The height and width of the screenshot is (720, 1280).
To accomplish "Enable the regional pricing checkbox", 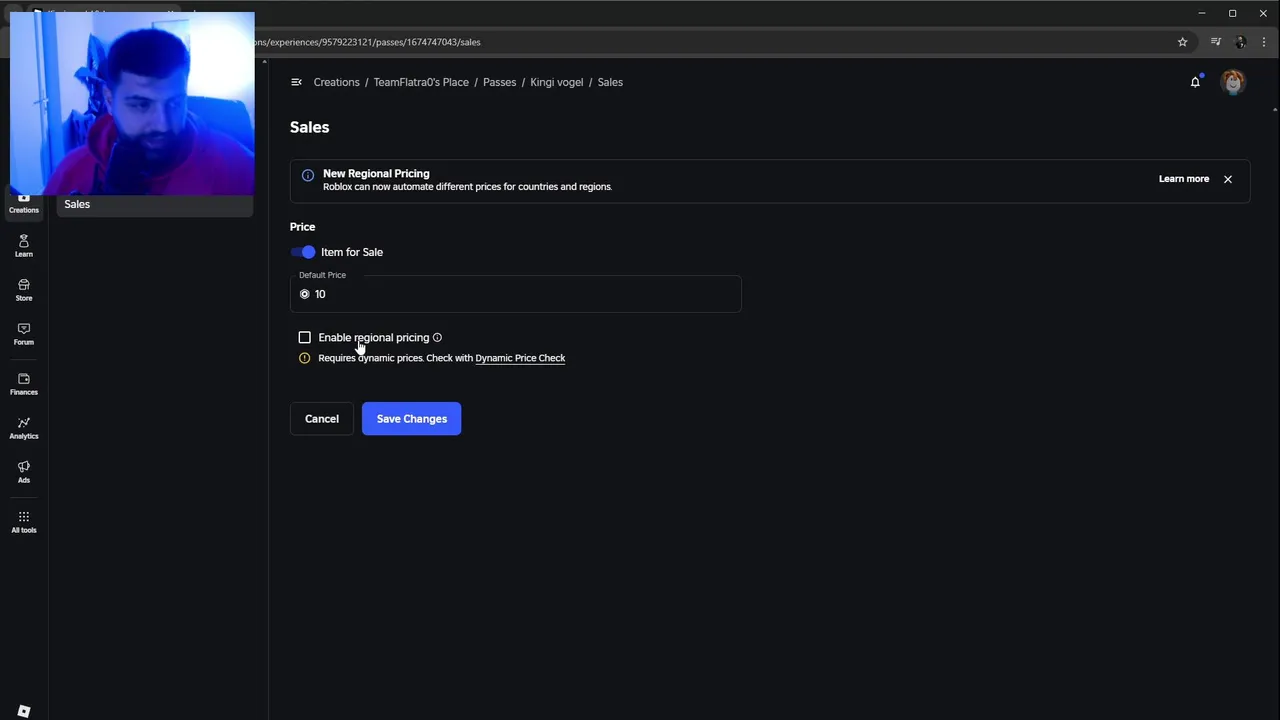I will (x=305, y=338).
